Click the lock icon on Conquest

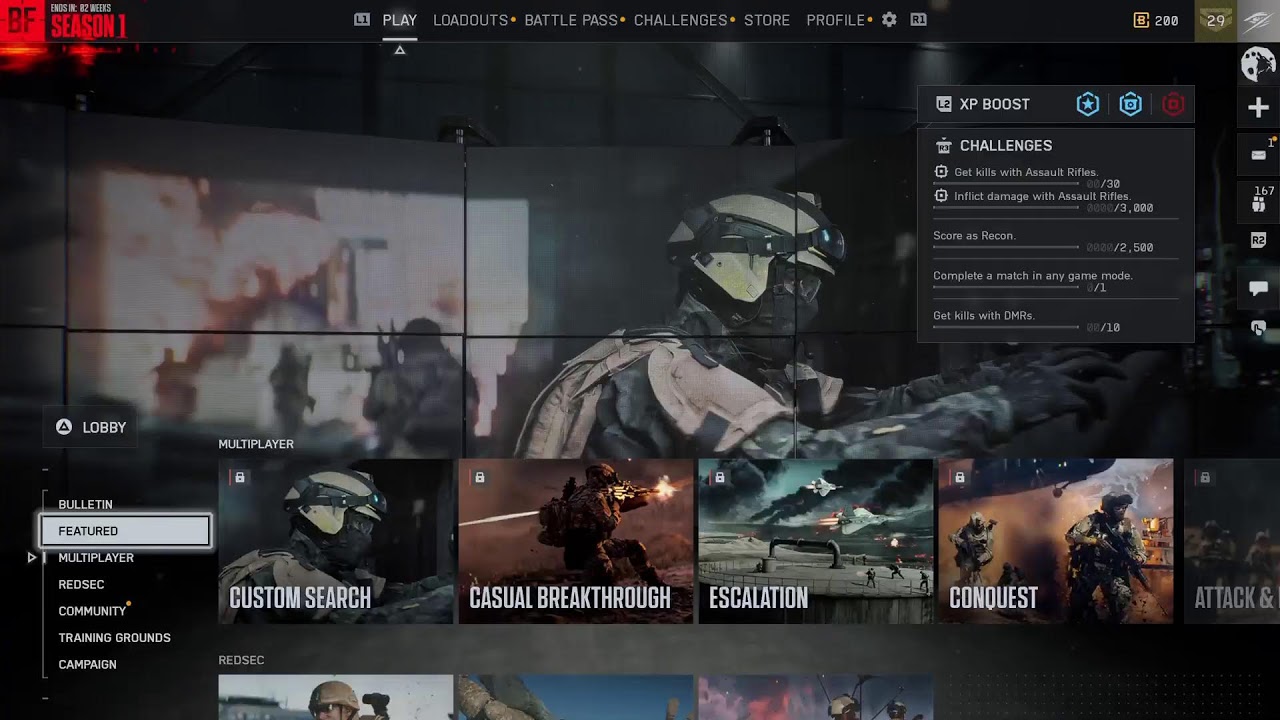[x=959, y=478]
